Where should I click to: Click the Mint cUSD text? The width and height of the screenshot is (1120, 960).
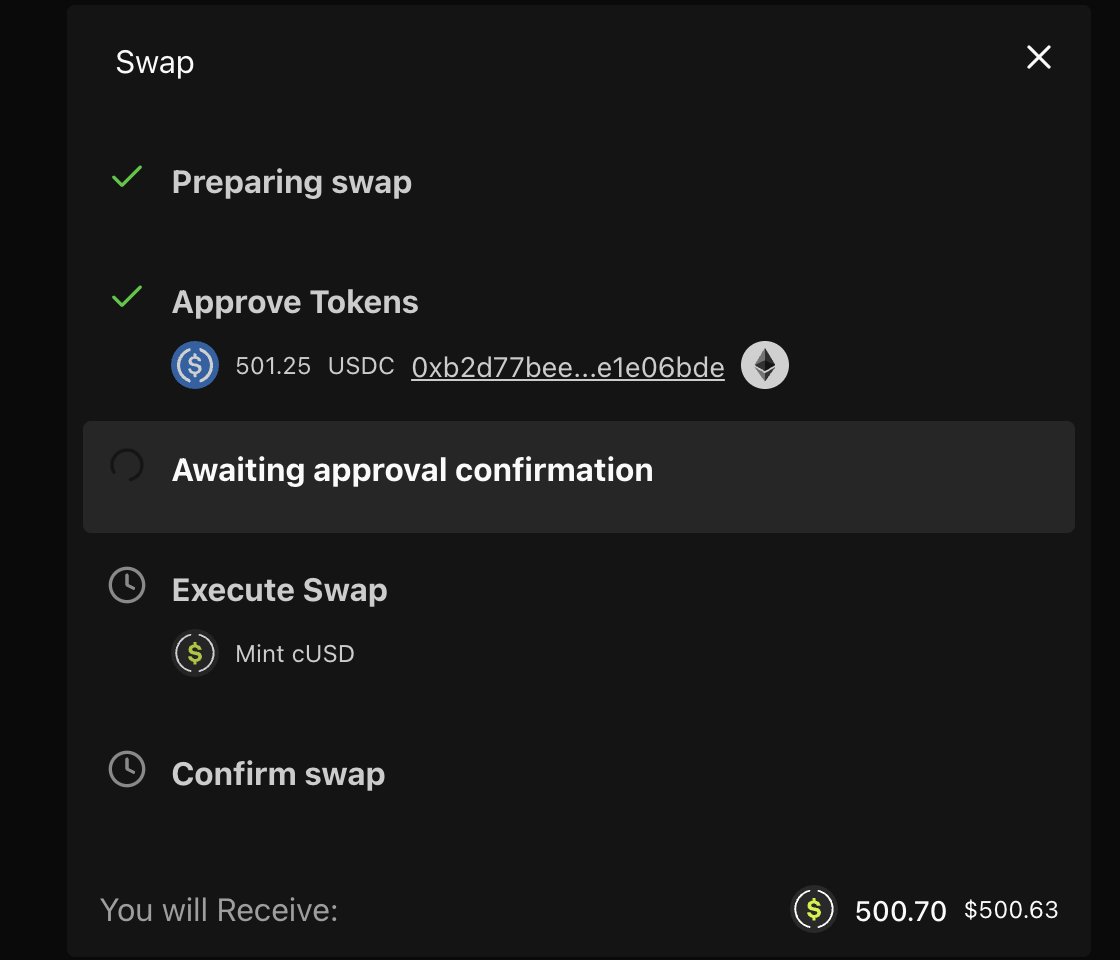point(295,654)
